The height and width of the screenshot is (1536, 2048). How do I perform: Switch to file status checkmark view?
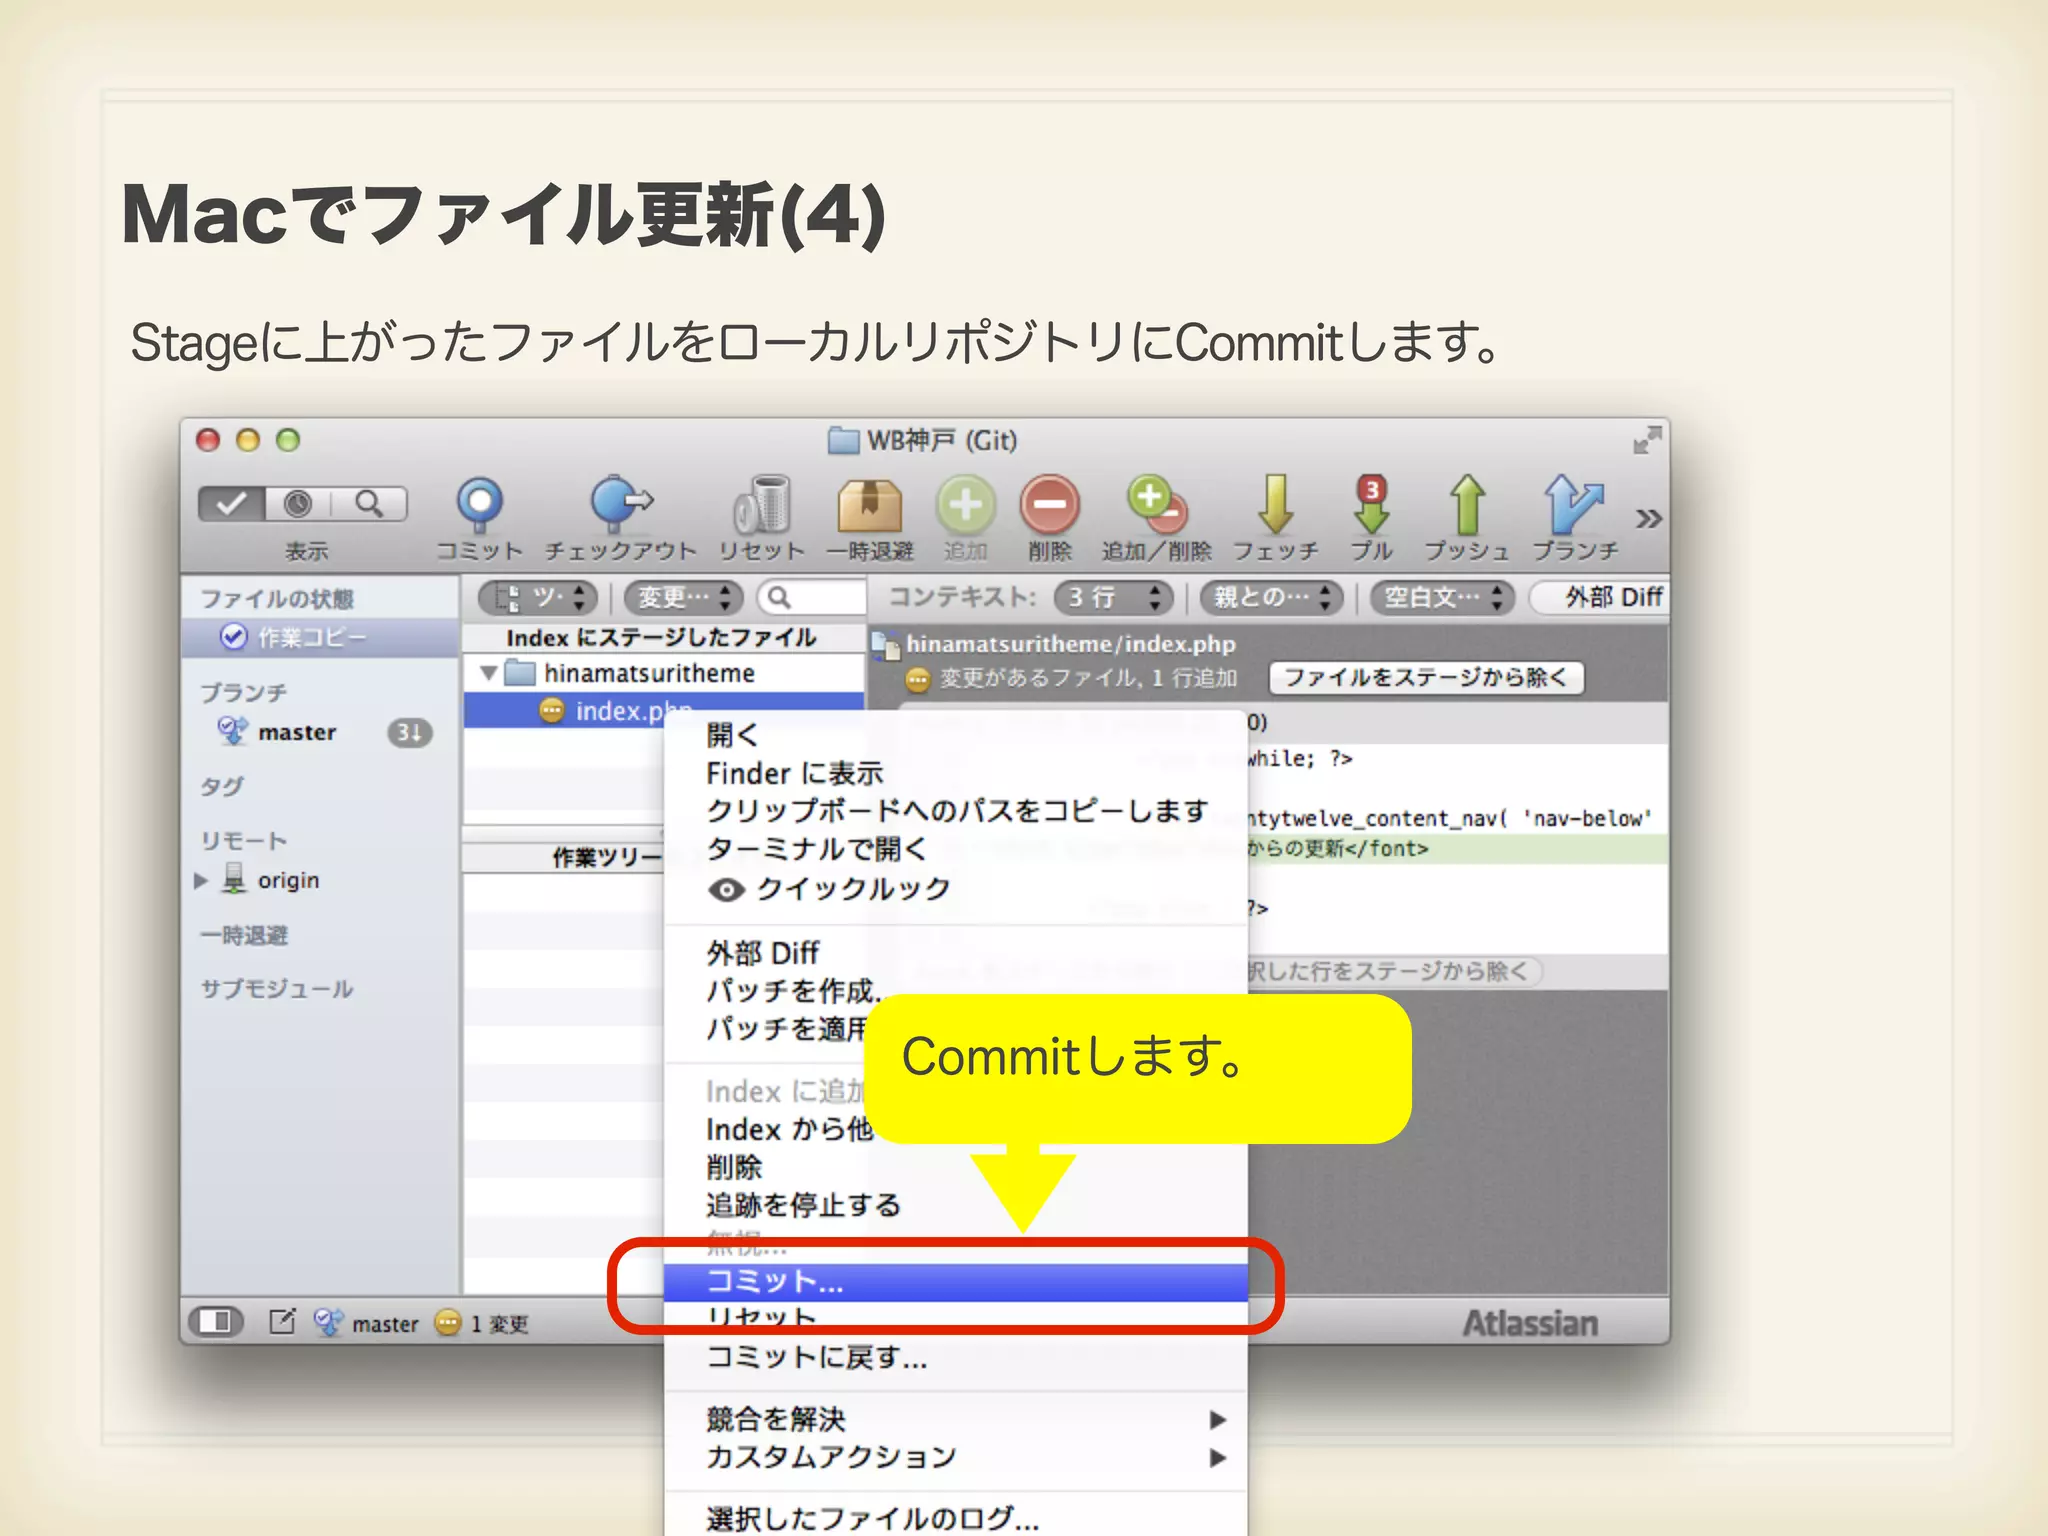[232, 504]
